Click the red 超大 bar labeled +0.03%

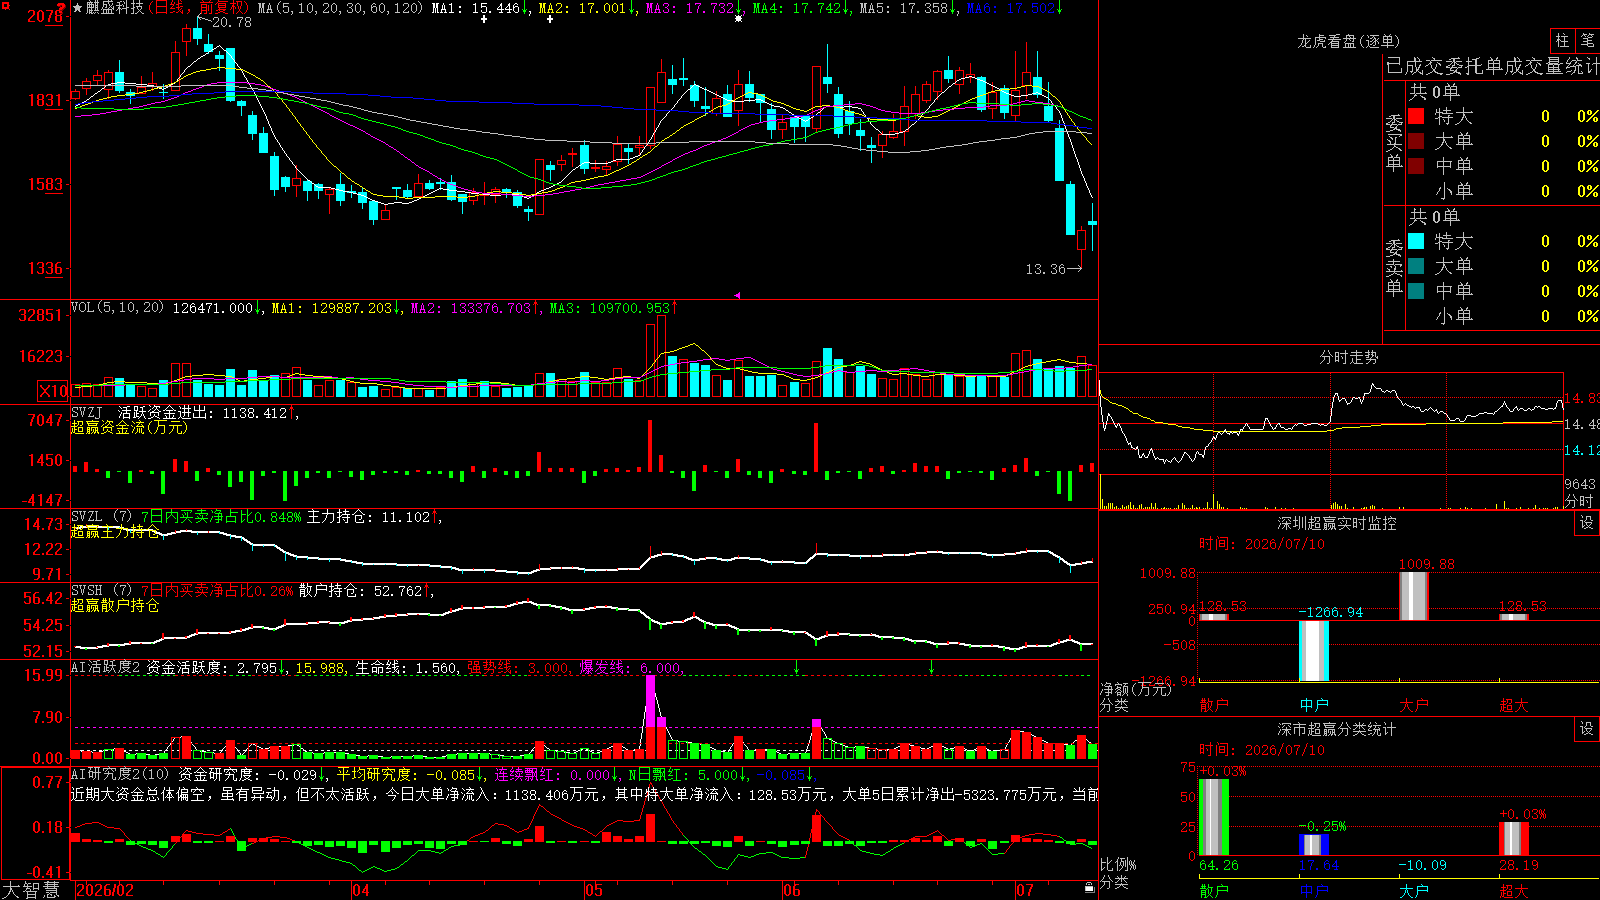[1514, 839]
